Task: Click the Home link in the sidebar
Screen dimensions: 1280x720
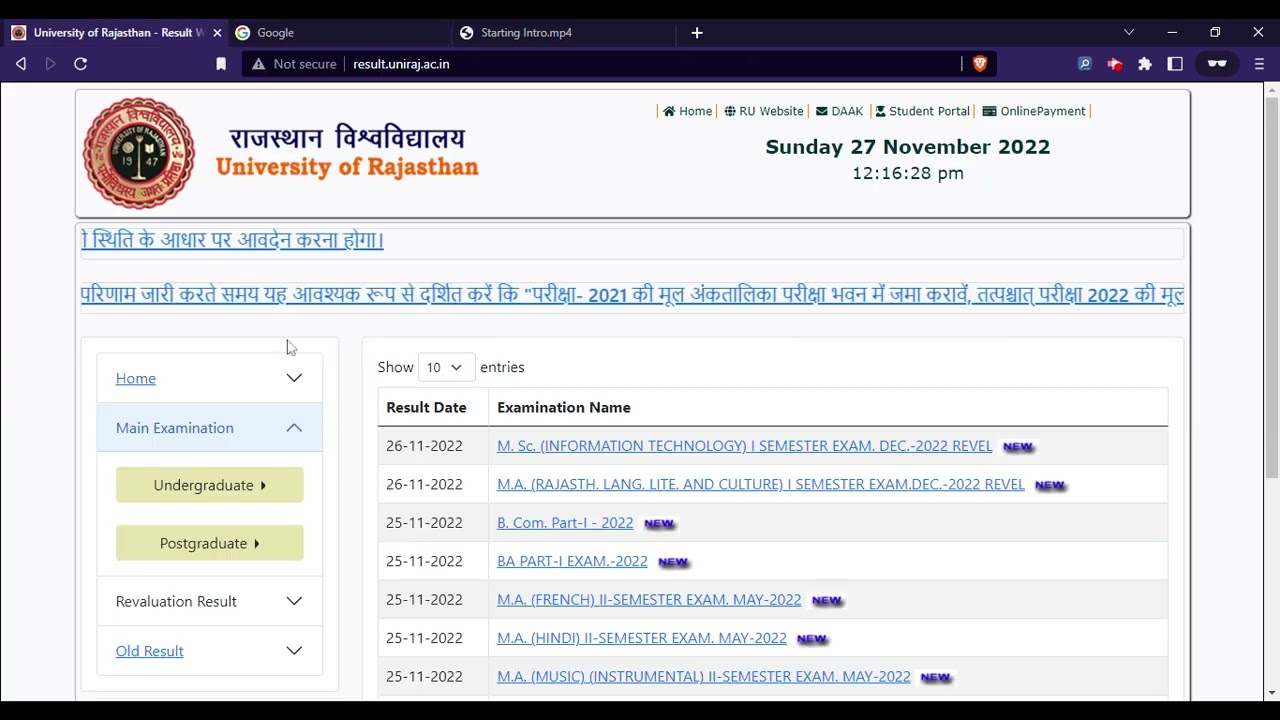Action: [x=136, y=378]
